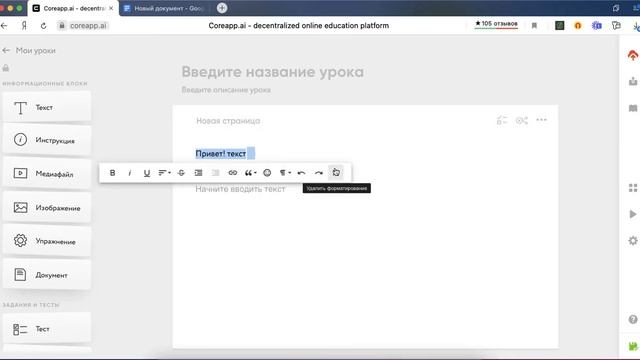Add an Изображение block
The image size is (640, 360).
coord(47,207)
